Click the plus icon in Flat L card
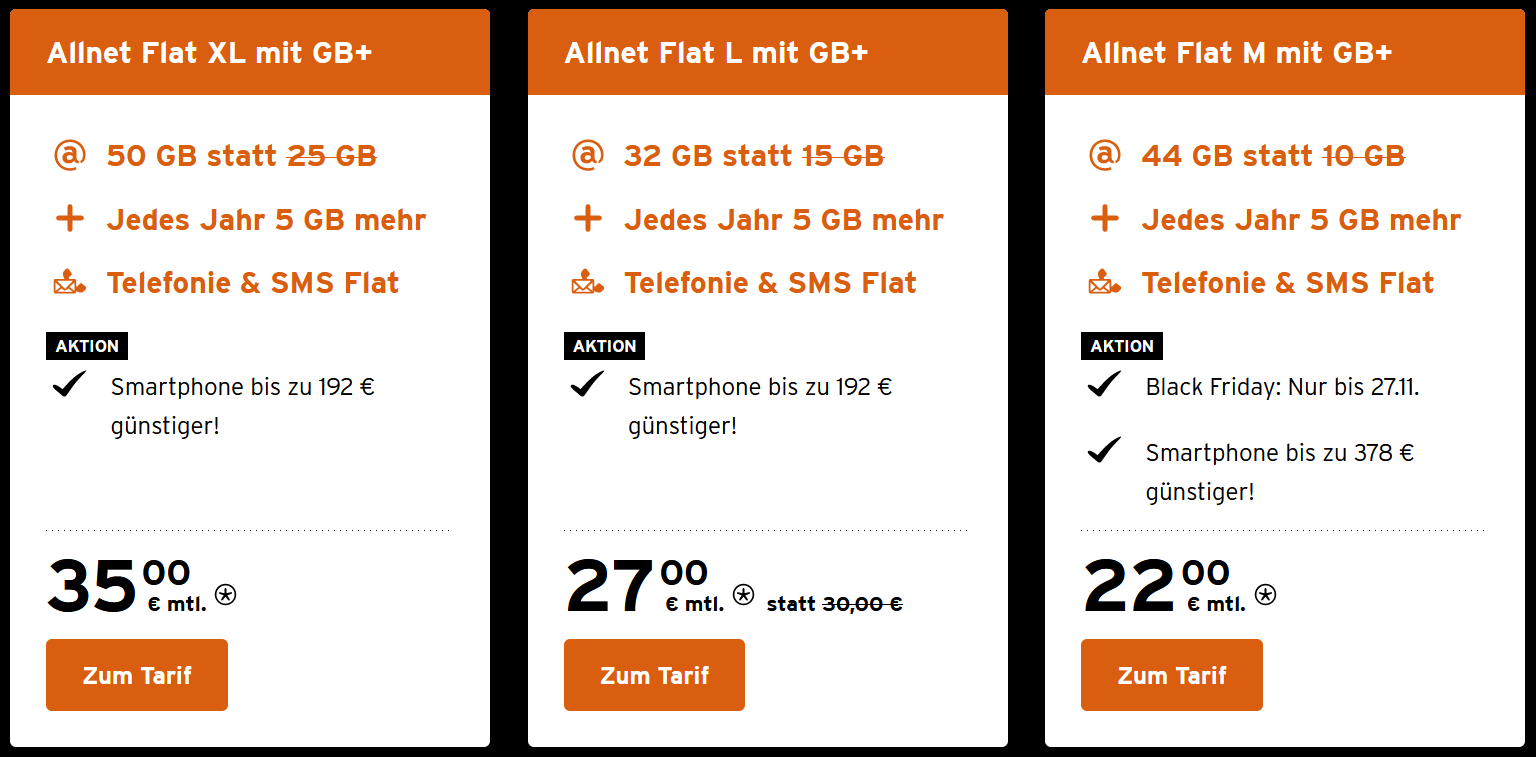 click(587, 219)
